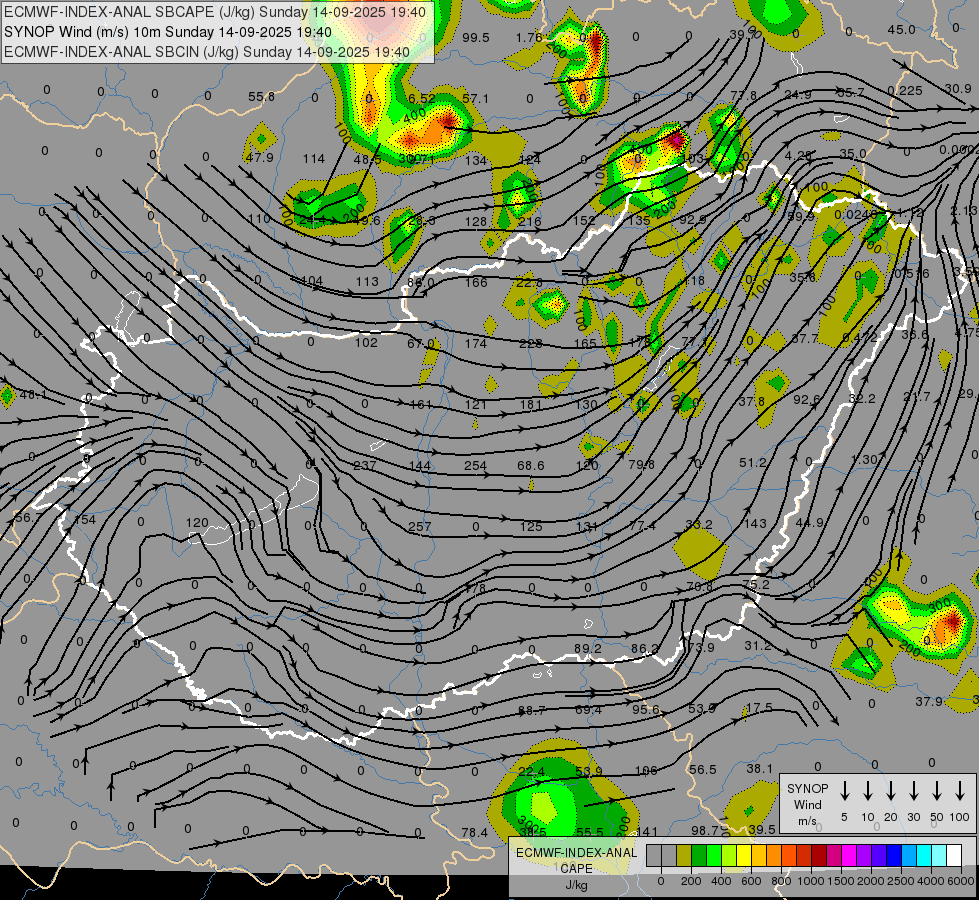Screen dimensions: 979x900
Task: Click the '2500' tick label in CAPE scale
Action: coord(901,881)
